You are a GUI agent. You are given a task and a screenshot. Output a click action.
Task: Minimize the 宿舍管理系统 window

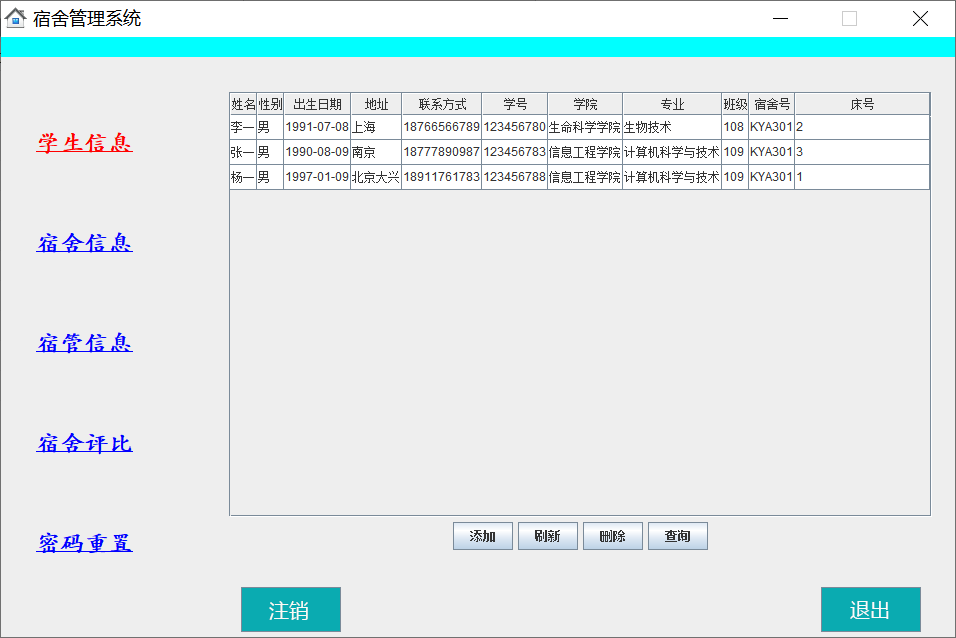click(780, 18)
